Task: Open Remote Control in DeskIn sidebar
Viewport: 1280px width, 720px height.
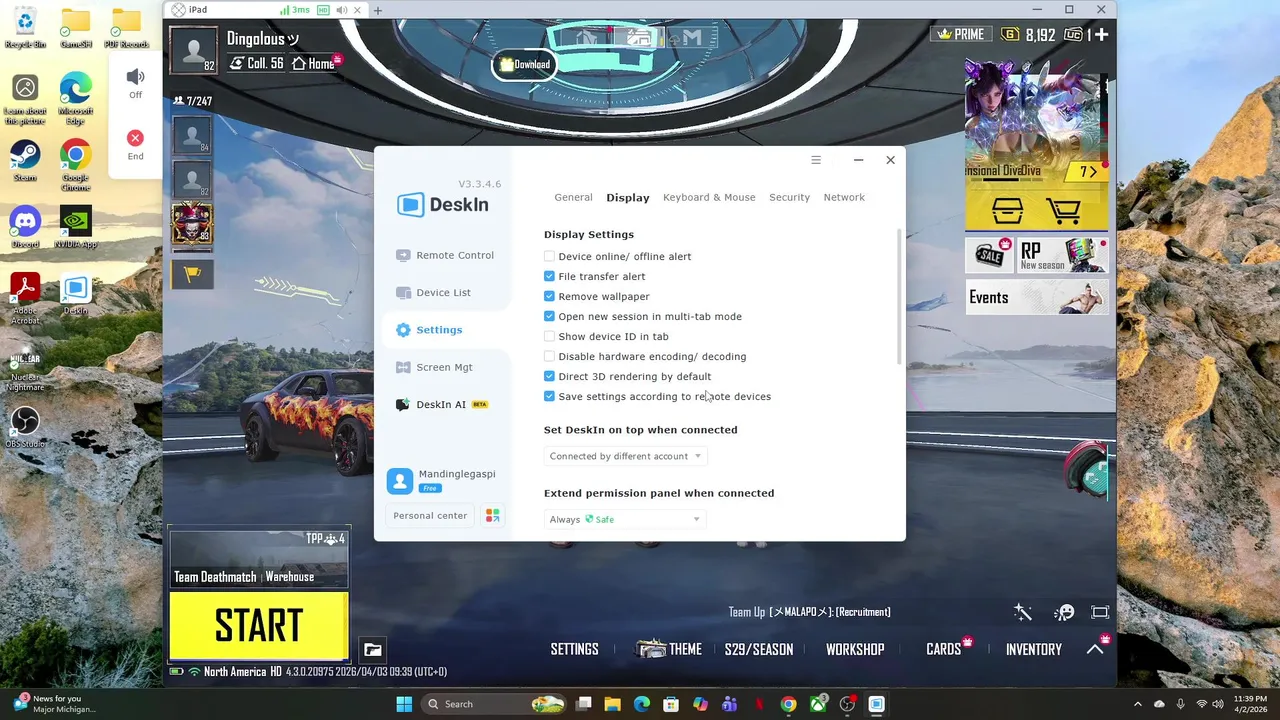Action: 444,255
